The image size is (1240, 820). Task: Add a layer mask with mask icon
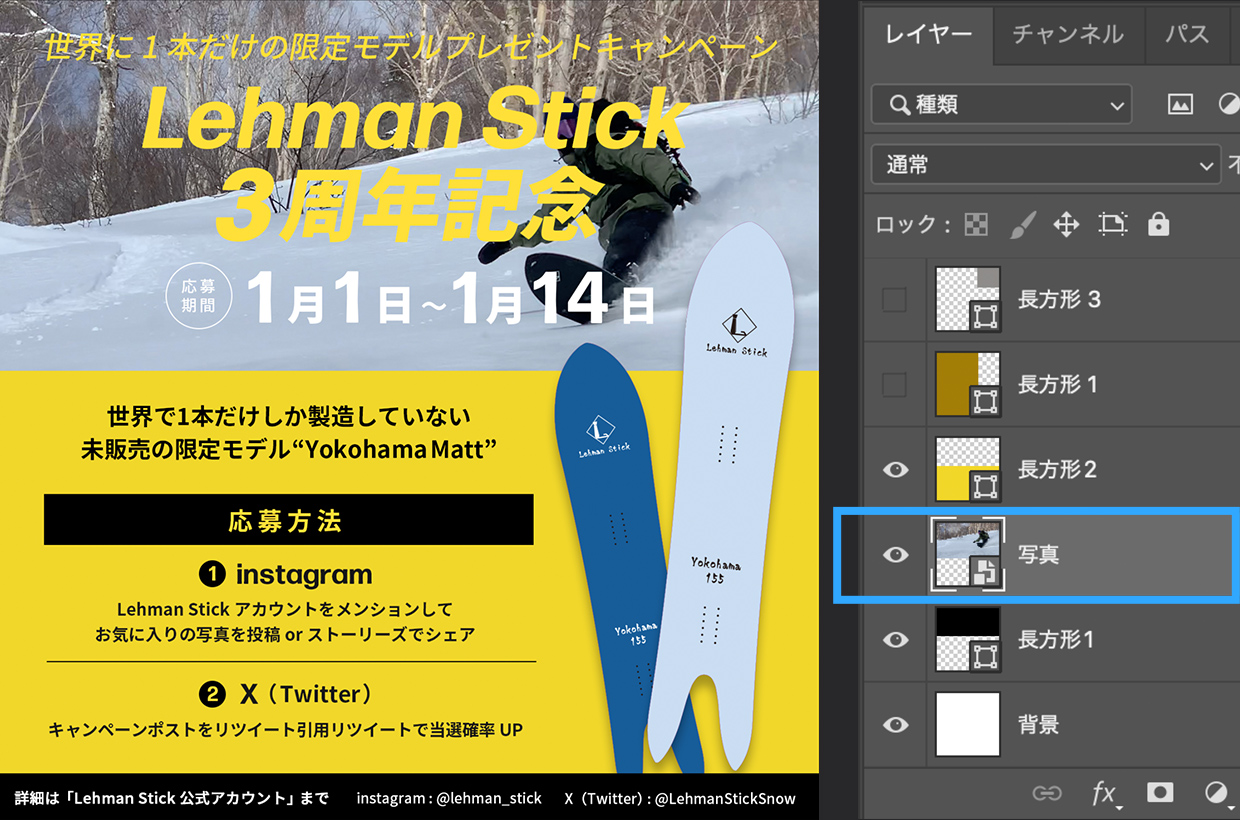coord(1160,793)
